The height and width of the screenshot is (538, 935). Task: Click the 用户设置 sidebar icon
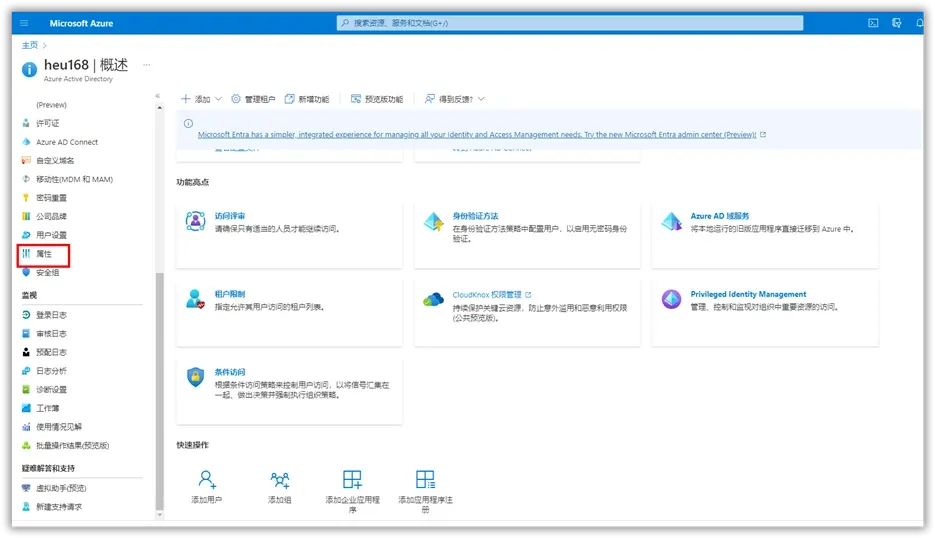(x=26, y=234)
